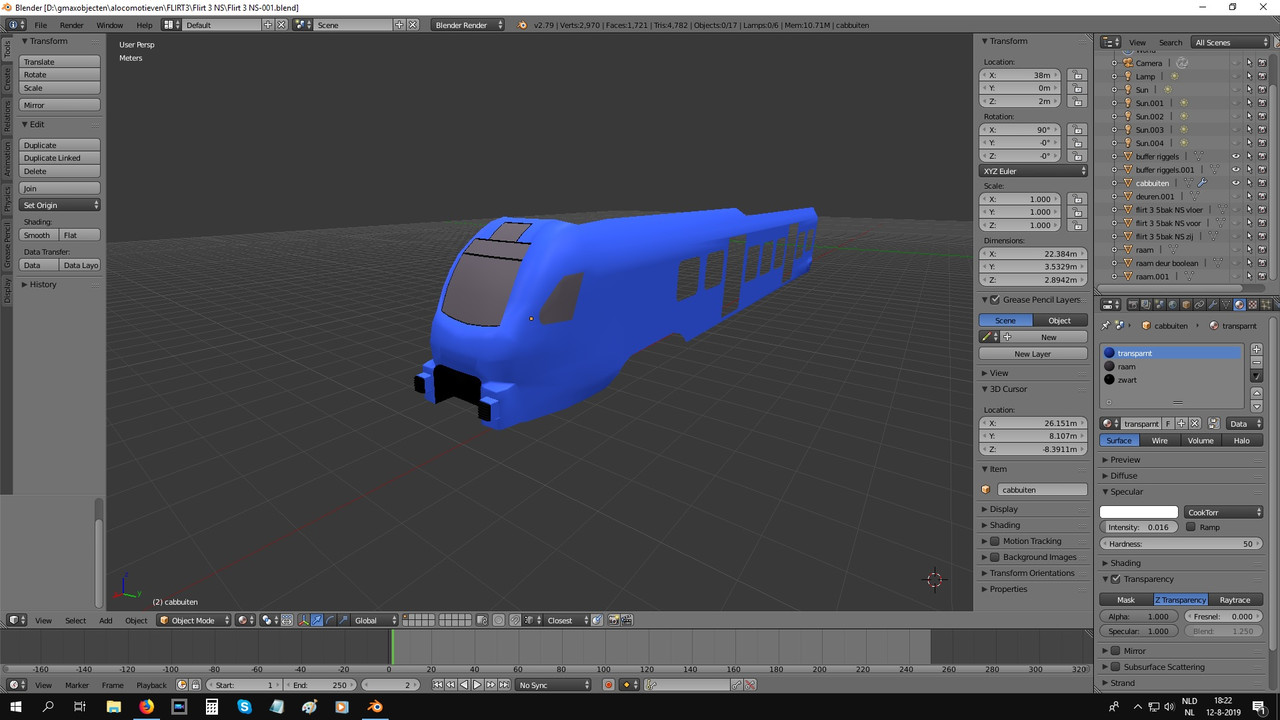
Task: Click the New Layer button
Action: (x=1033, y=354)
